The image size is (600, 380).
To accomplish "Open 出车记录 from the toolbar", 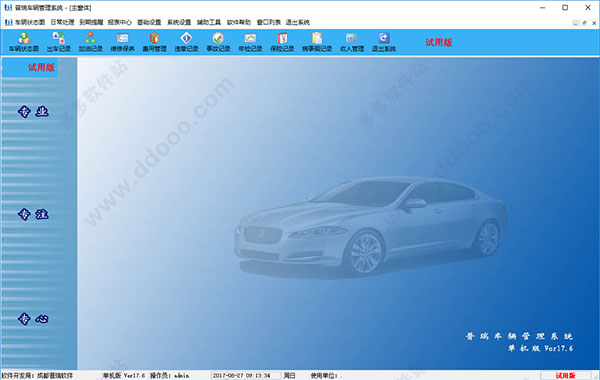I will pyautogui.click(x=59, y=42).
